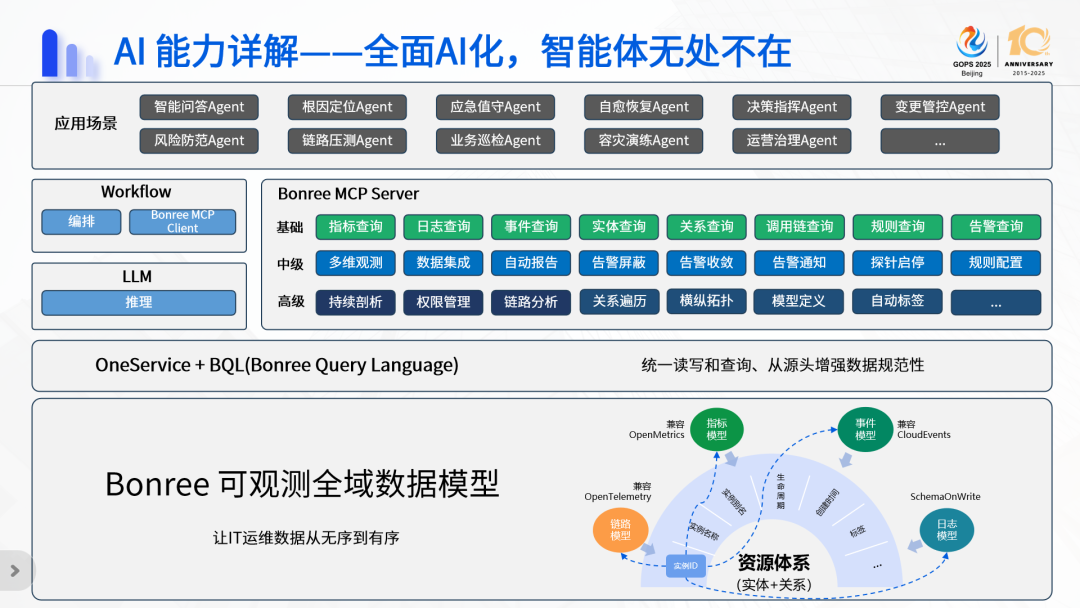Click the blue 自动报告 box
Image resolution: width=1080 pixels, height=608 pixels.
coord(530,262)
